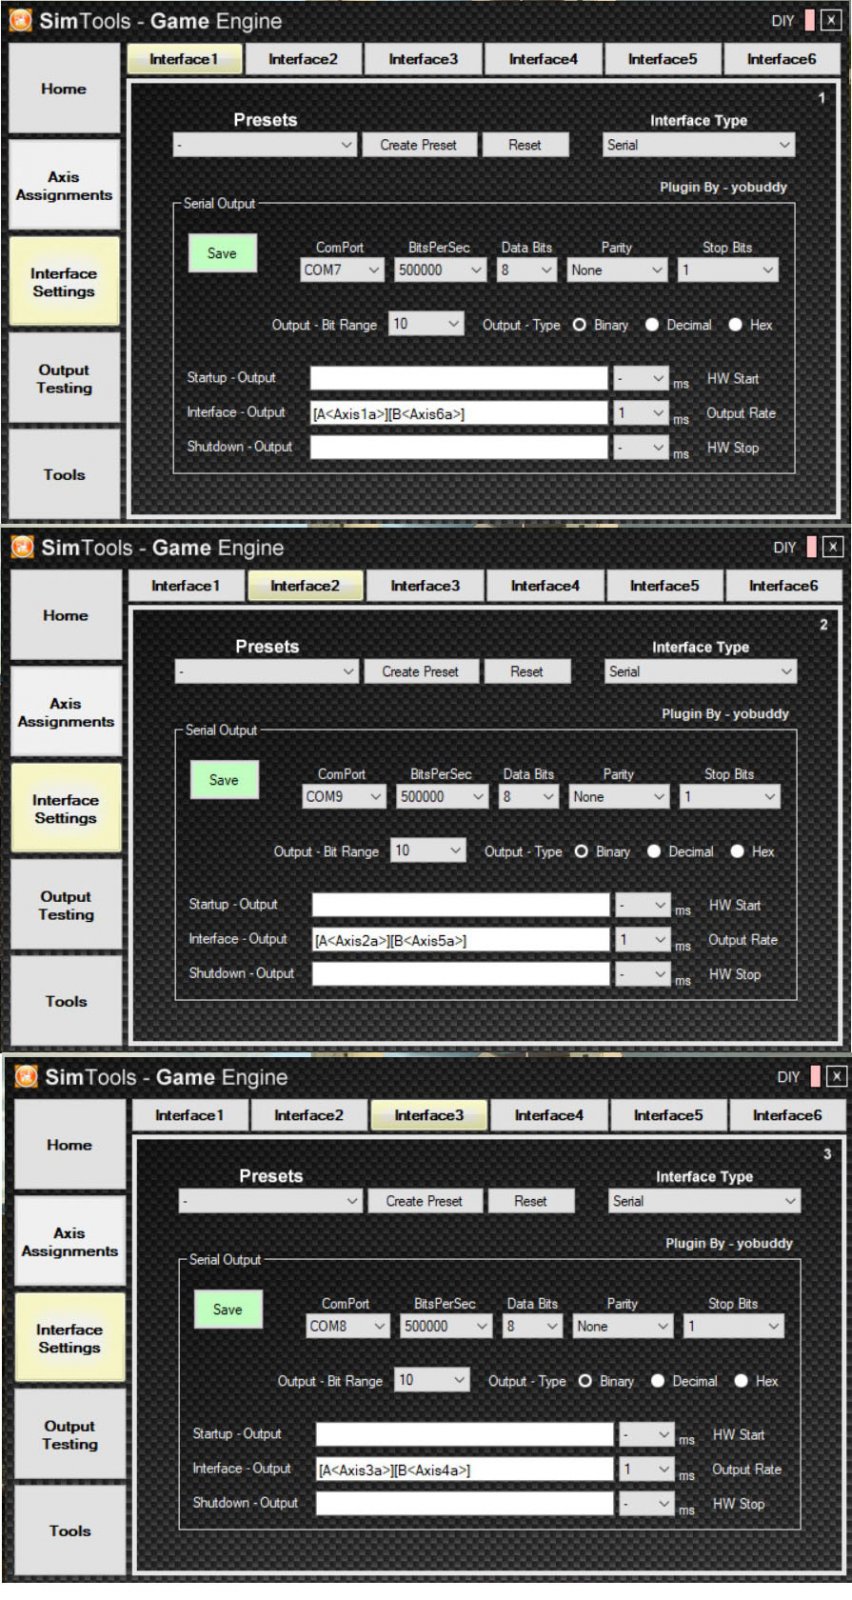Open Axis Assignments in the COM8 window
Viewport: 852px width, 1600px height.
point(70,1242)
